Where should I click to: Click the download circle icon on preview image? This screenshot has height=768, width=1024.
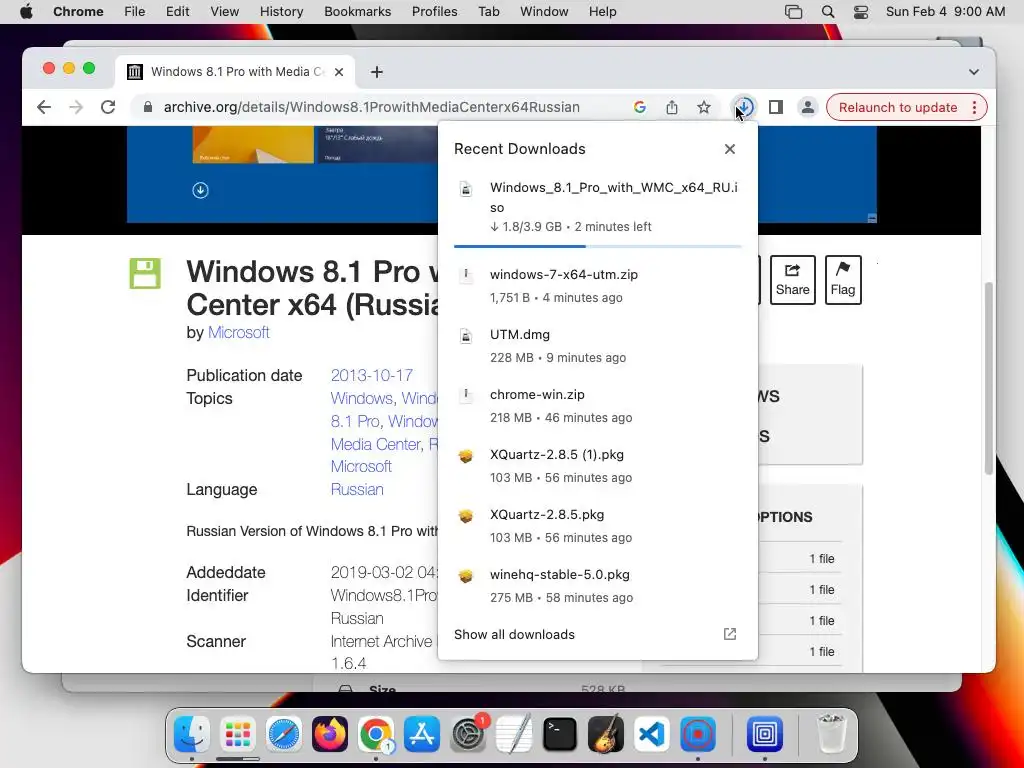[200, 190]
